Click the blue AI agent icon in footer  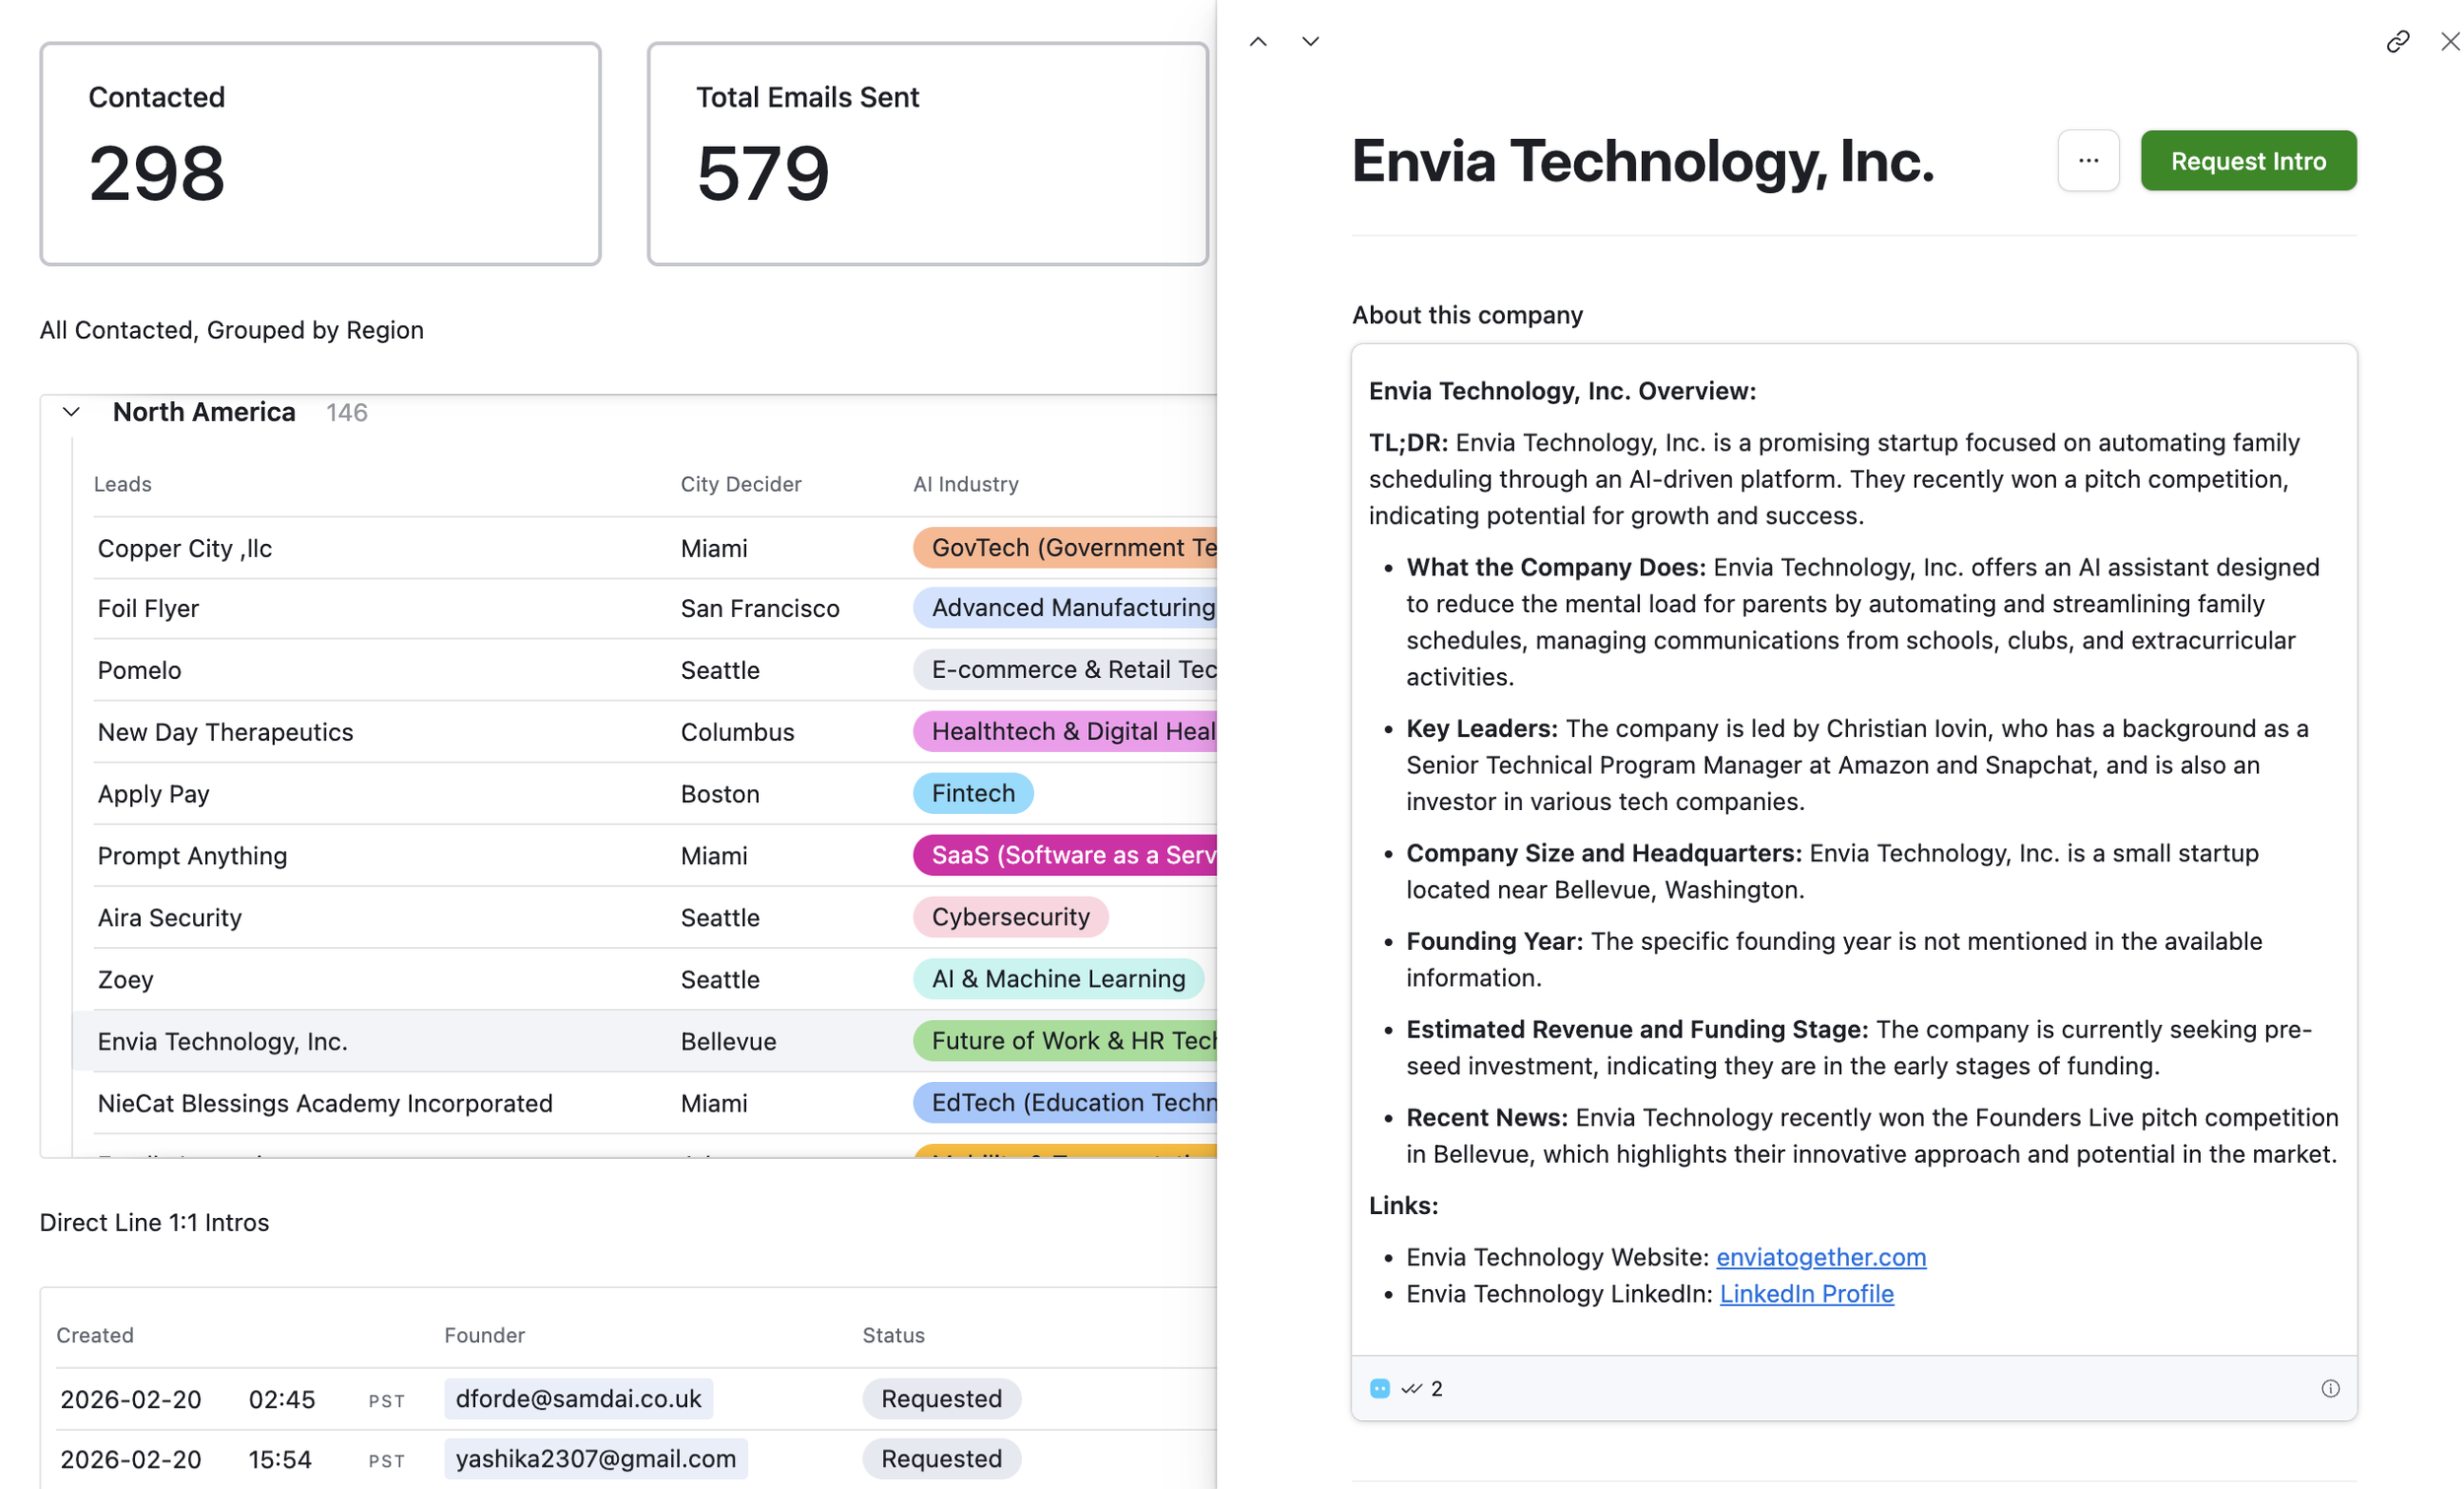(x=1380, y=1388)
